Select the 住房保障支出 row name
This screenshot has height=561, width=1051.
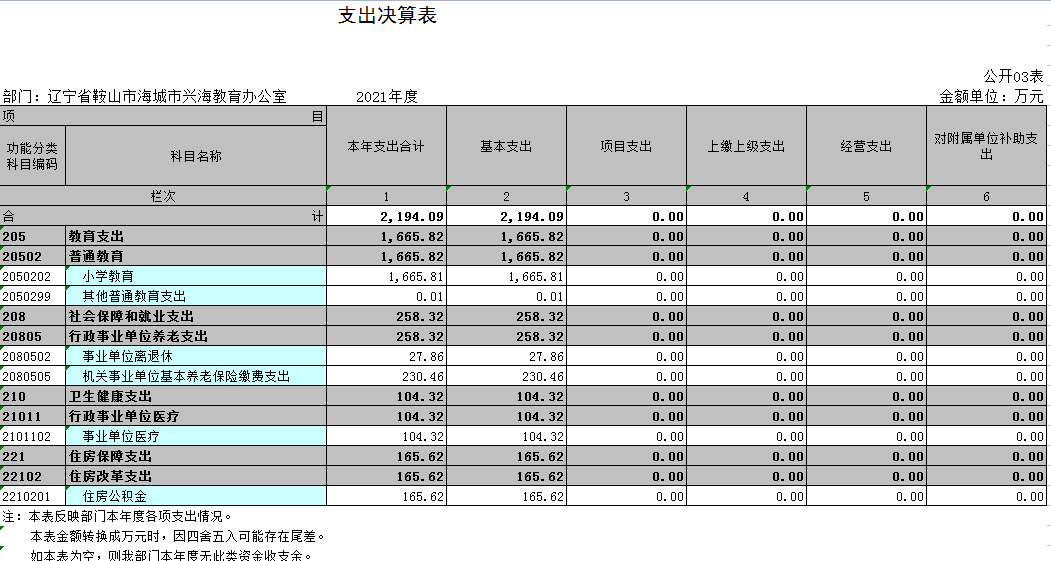pos(196,456)
